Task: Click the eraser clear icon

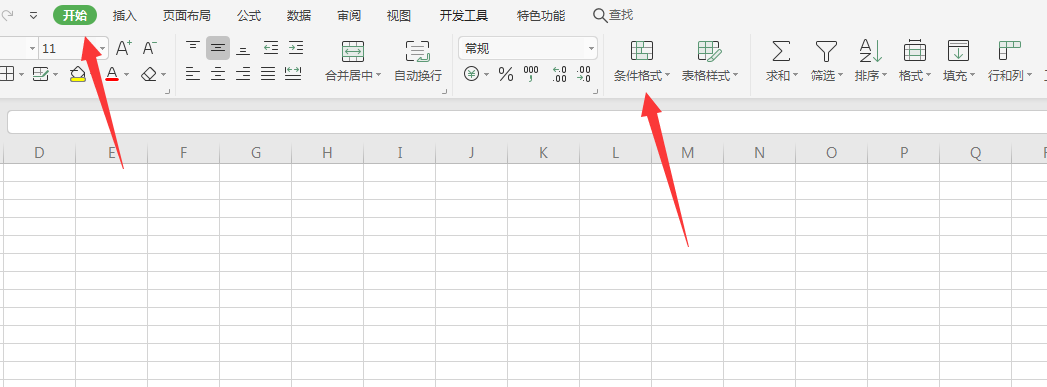Action: (149, 74)
